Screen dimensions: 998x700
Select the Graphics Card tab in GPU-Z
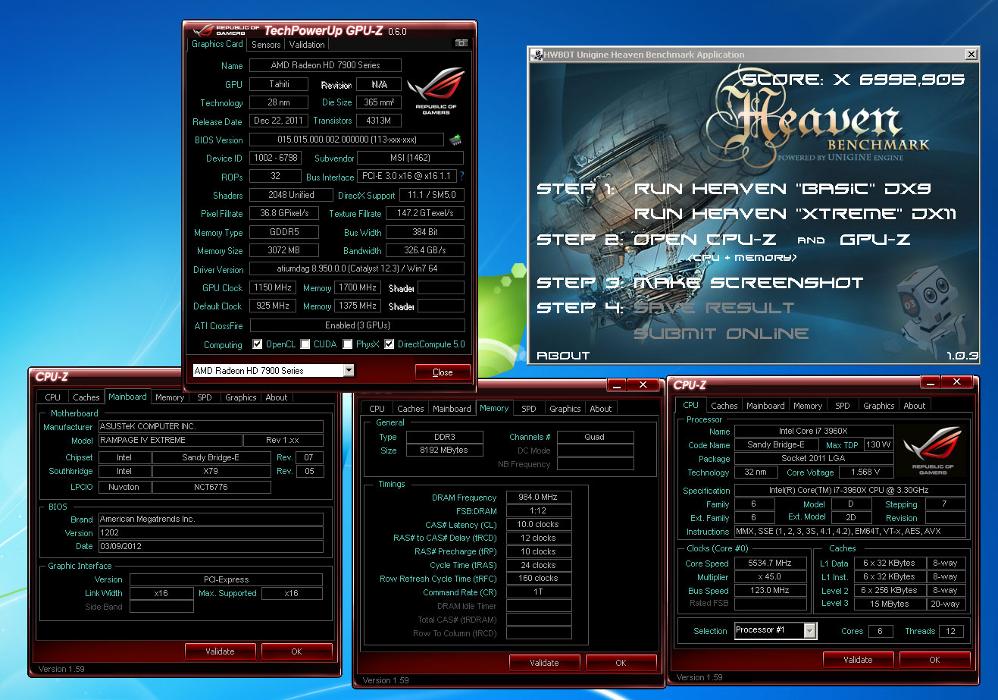217,44
